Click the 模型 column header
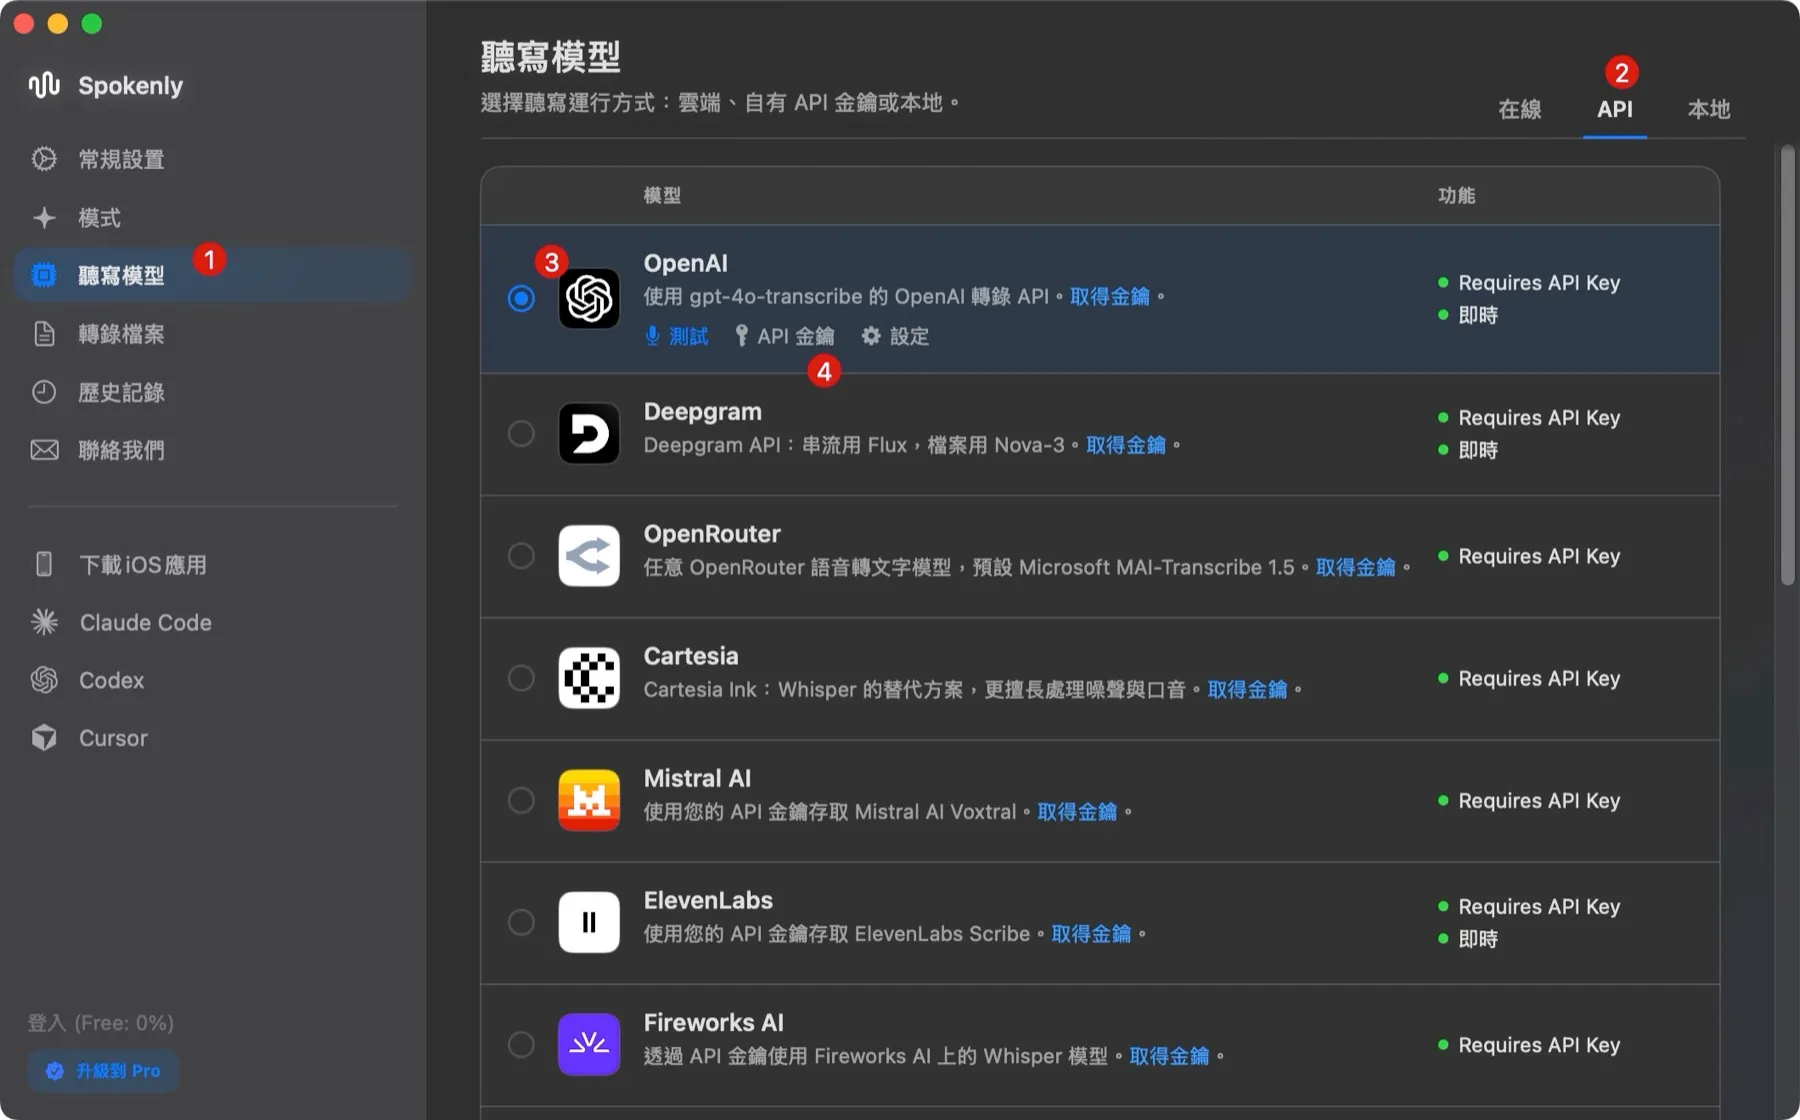The height and width of the screenshot is (1120, 1800). coord(662,195)
